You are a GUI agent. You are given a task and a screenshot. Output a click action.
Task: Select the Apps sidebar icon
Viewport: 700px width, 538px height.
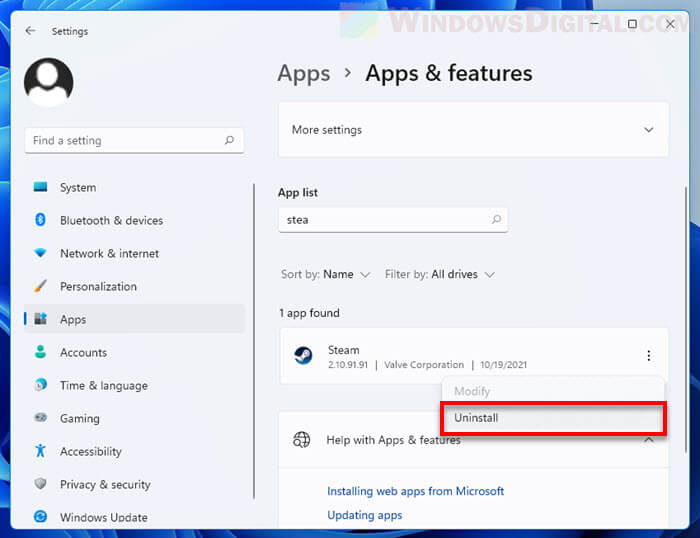(41, 319)
